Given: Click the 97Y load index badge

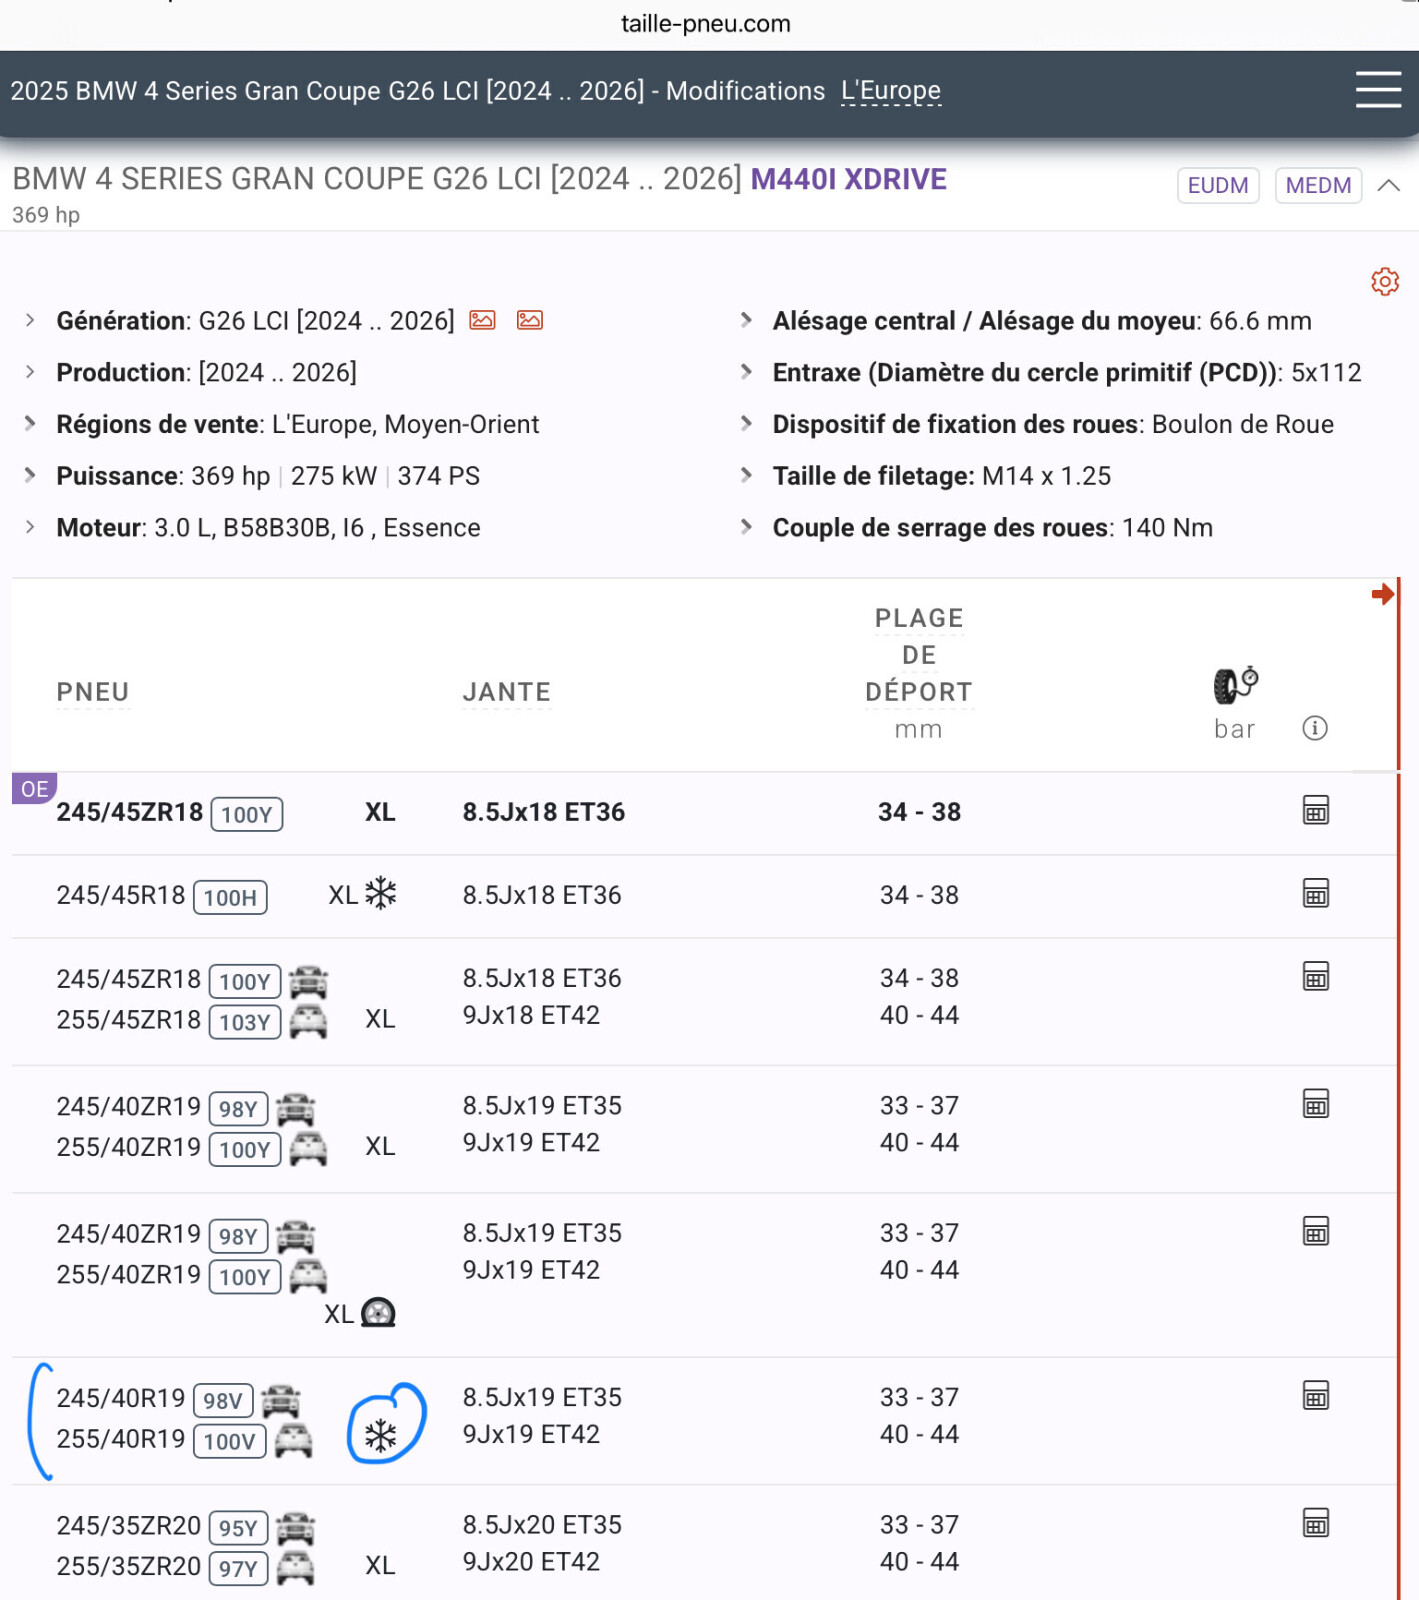Looking at the screenshot, I should click(x=238, y=1568).
